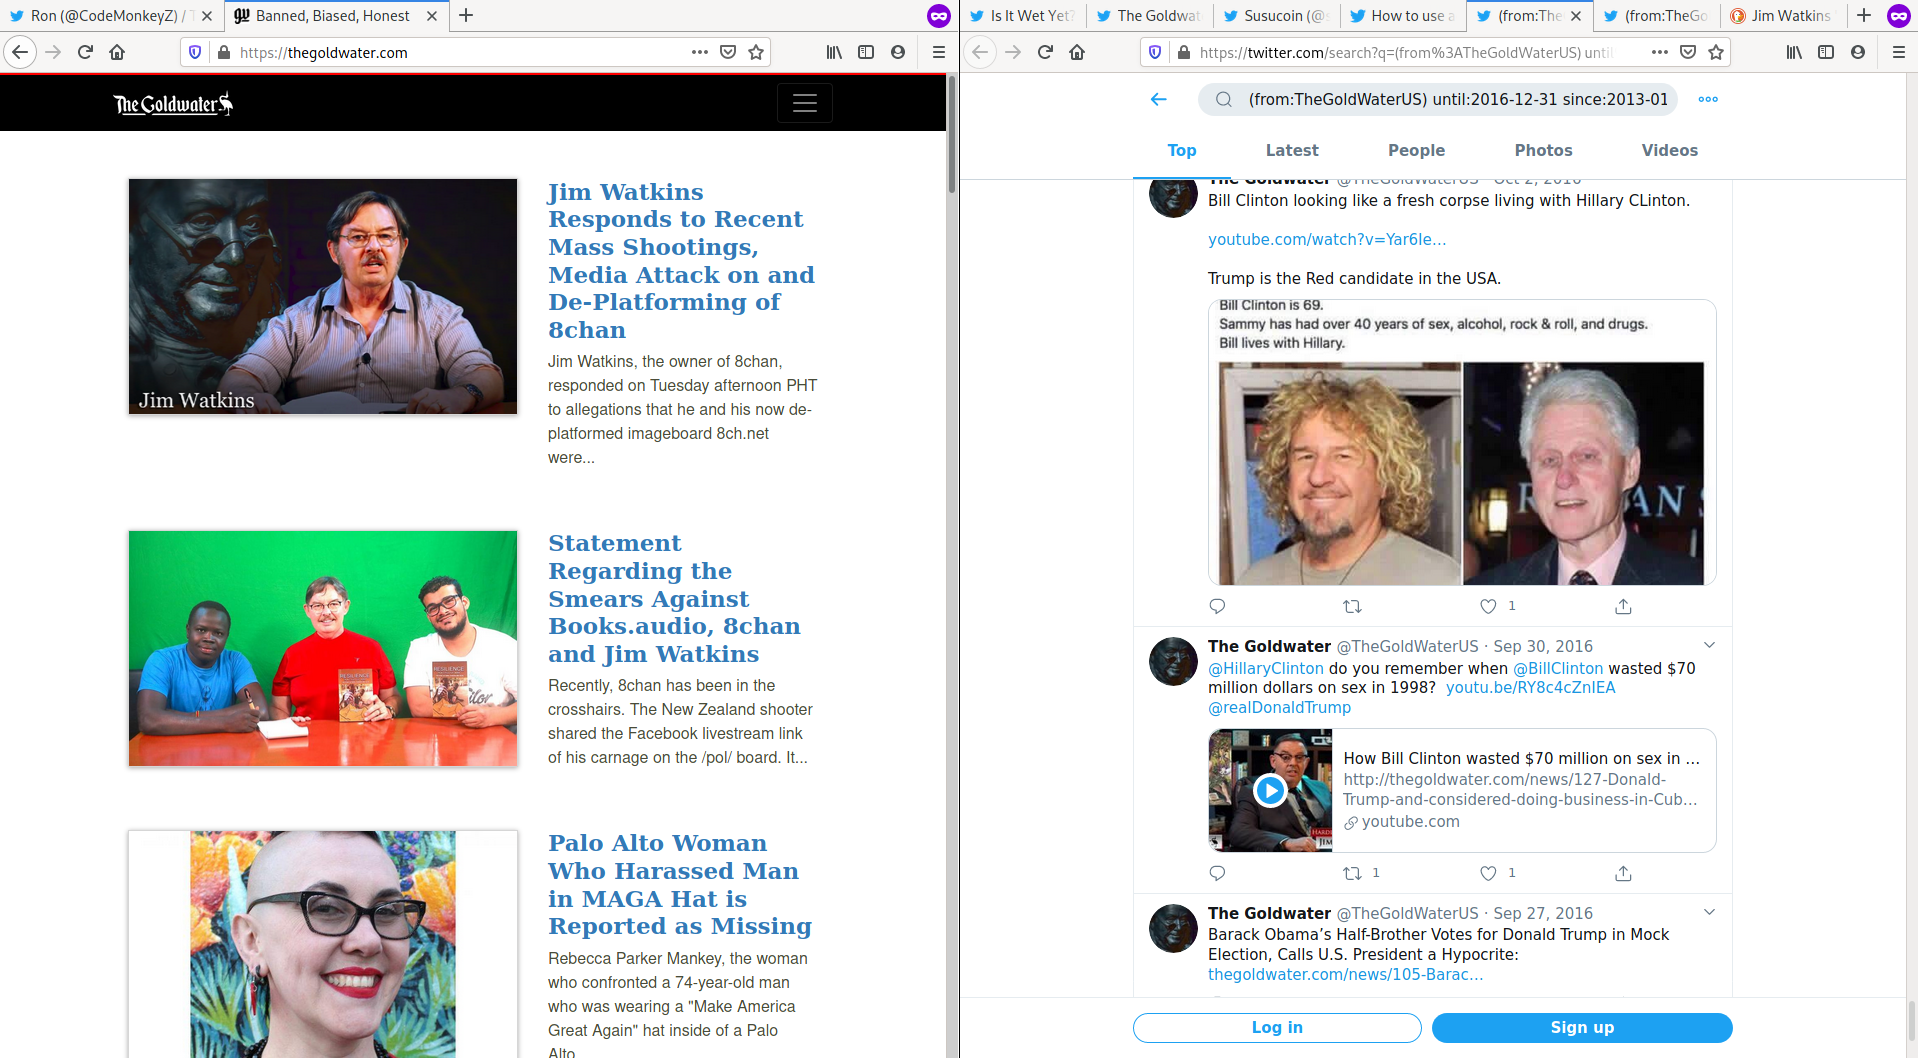Show sidebars in the left browser window
Image resolution: width=1918 pixels, height=1058 pixels.
(866, 52)
